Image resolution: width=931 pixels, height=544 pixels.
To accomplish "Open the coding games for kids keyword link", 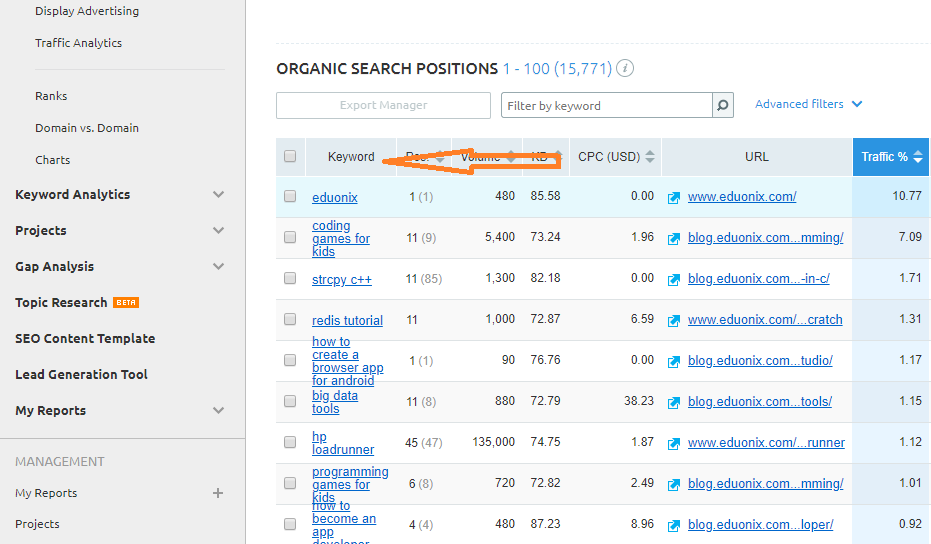I will click(x=341, y=238).
